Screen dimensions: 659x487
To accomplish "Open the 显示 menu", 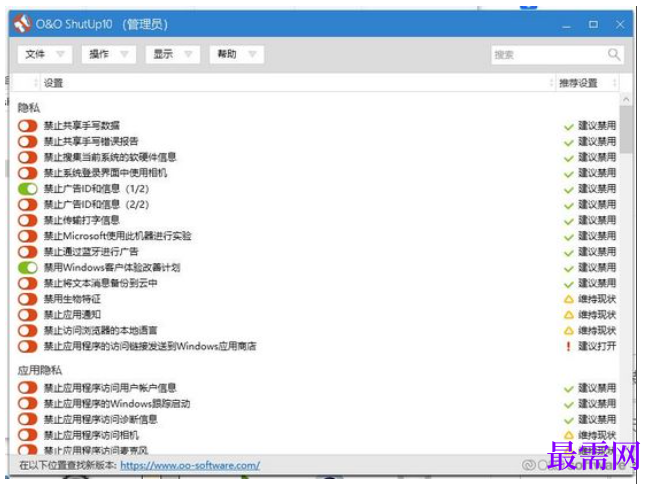I will 173,54.
